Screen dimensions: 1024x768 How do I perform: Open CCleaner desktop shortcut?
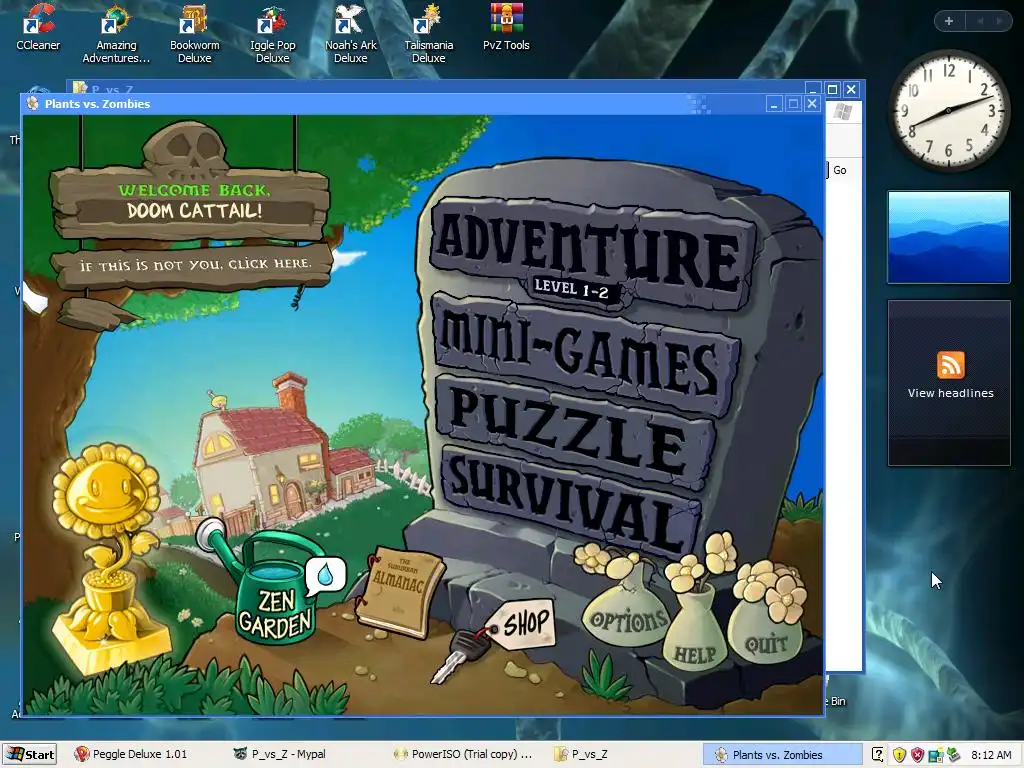(x=38, y=27)
